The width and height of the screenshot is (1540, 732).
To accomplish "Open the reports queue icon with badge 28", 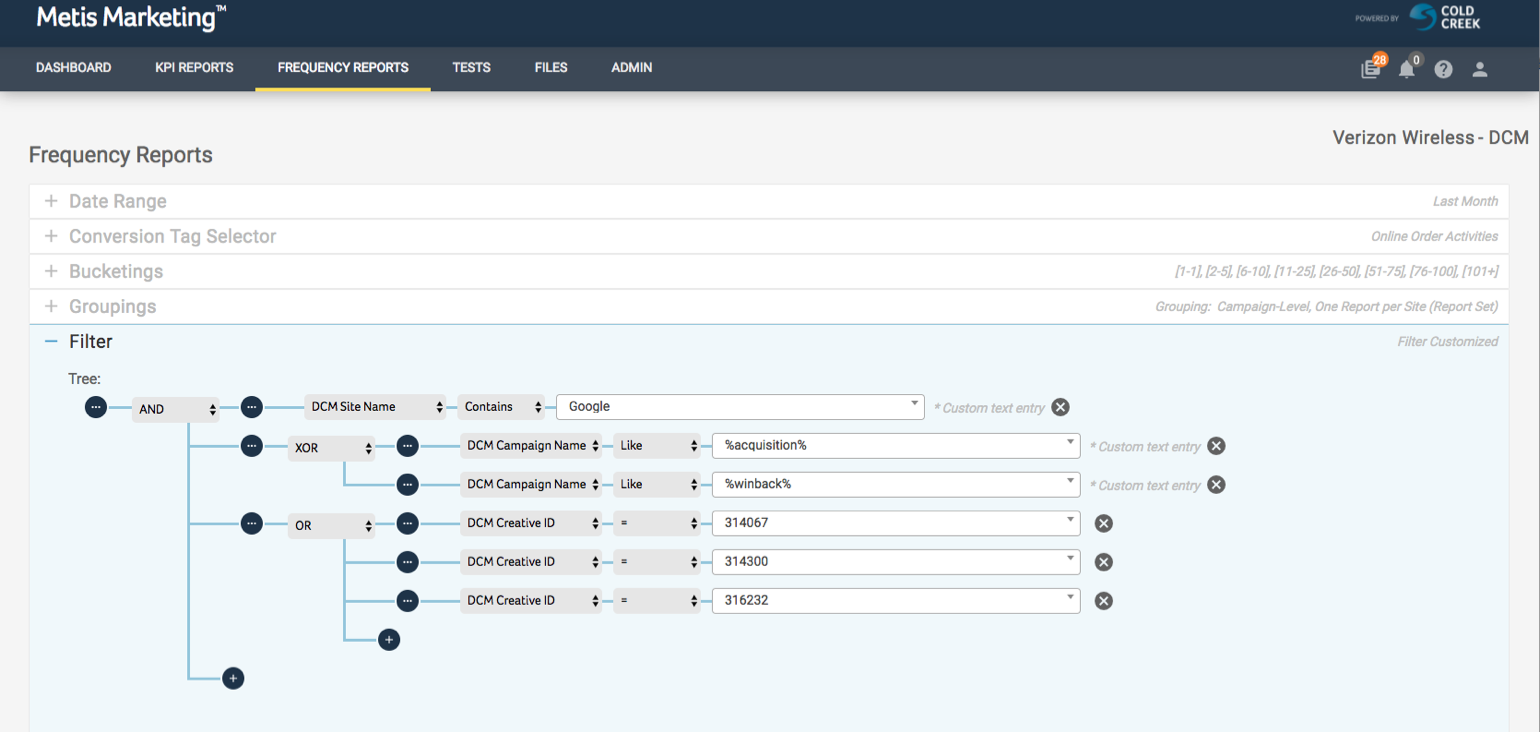I will pyautogui.click(x=1370, y=69).
